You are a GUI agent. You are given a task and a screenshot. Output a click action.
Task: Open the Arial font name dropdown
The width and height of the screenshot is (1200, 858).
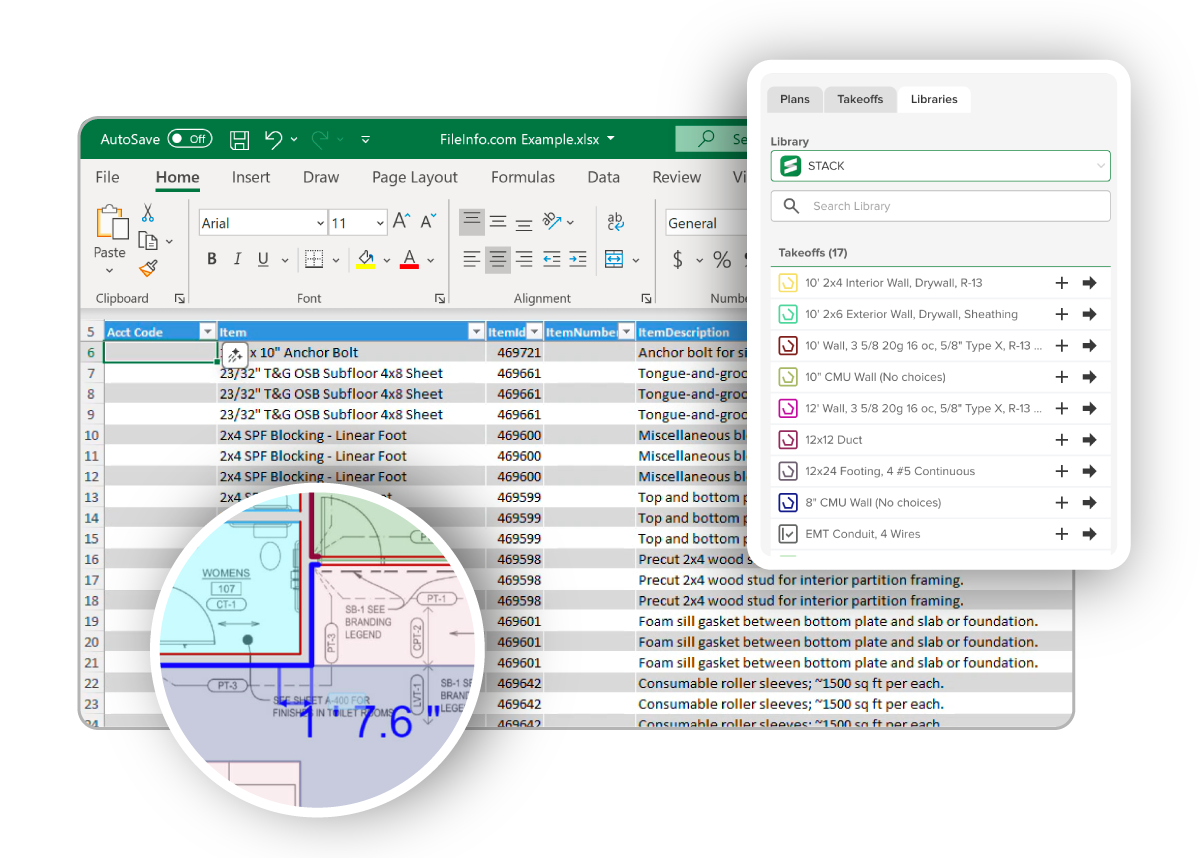click(320, 223)
